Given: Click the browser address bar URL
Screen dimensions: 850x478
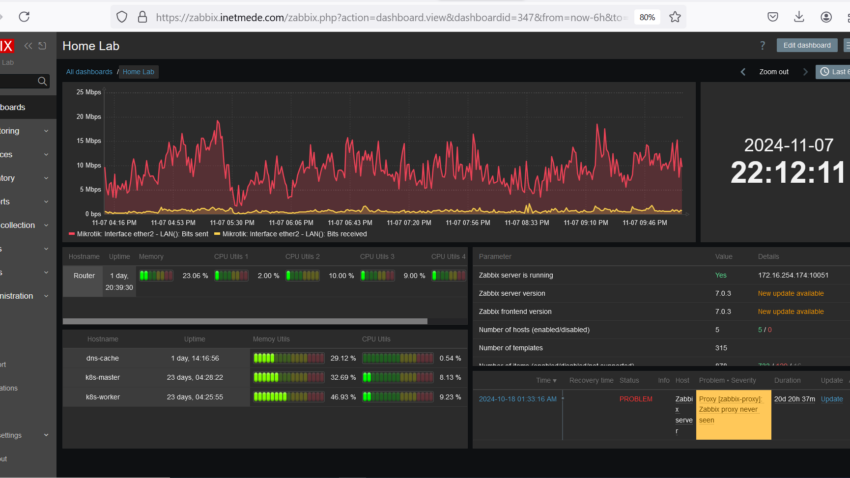Looking at the screenshot, I should point(389,17).
